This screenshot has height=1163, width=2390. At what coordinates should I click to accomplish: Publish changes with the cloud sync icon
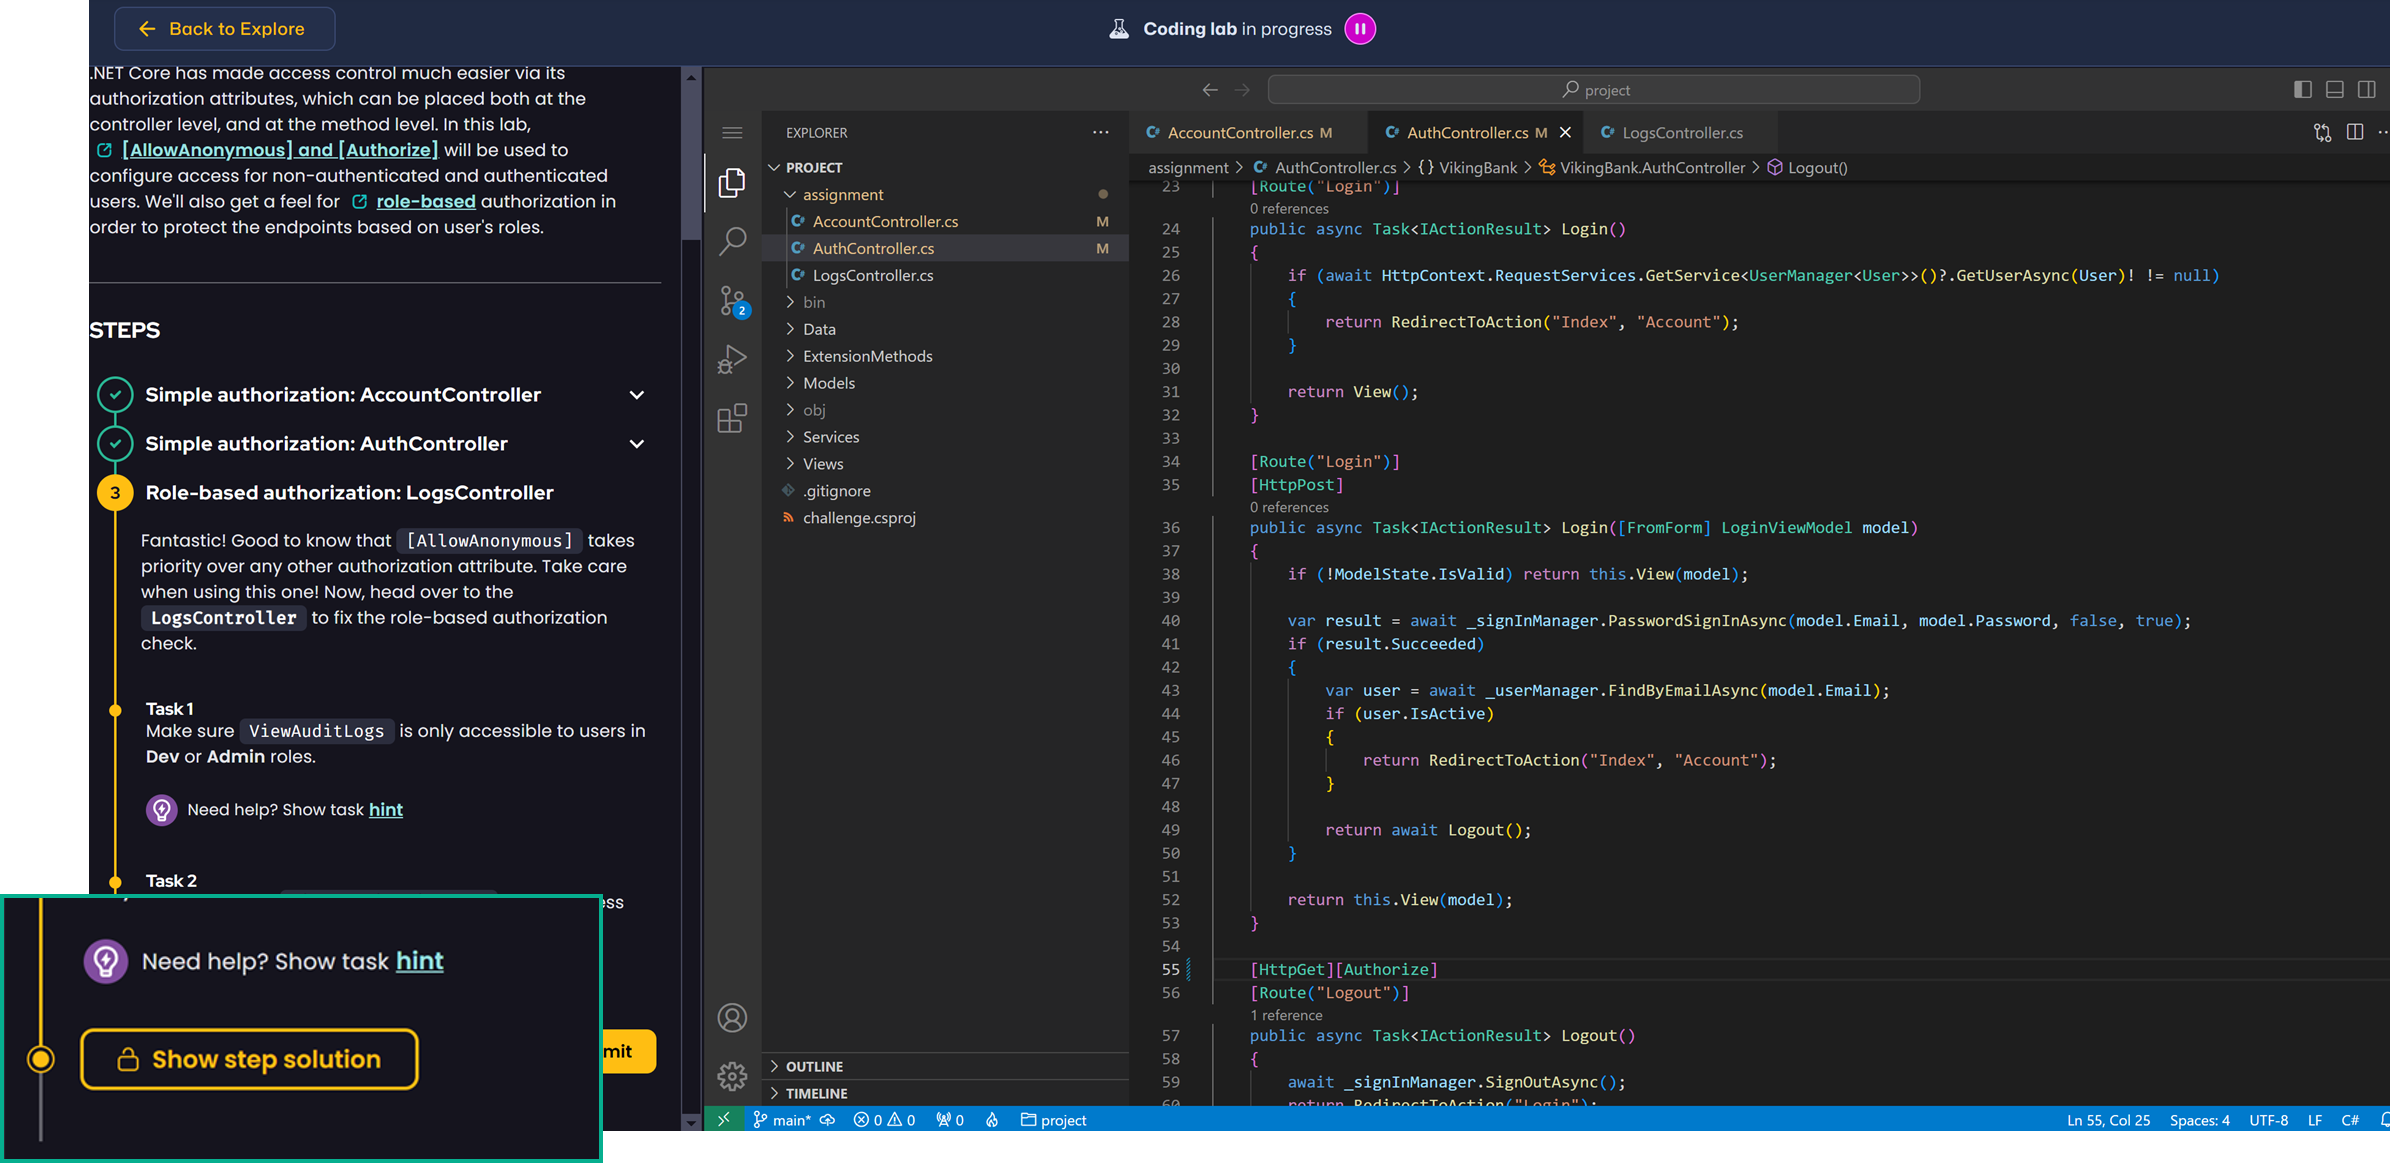pyautogui.click(x=828, y=1120)
